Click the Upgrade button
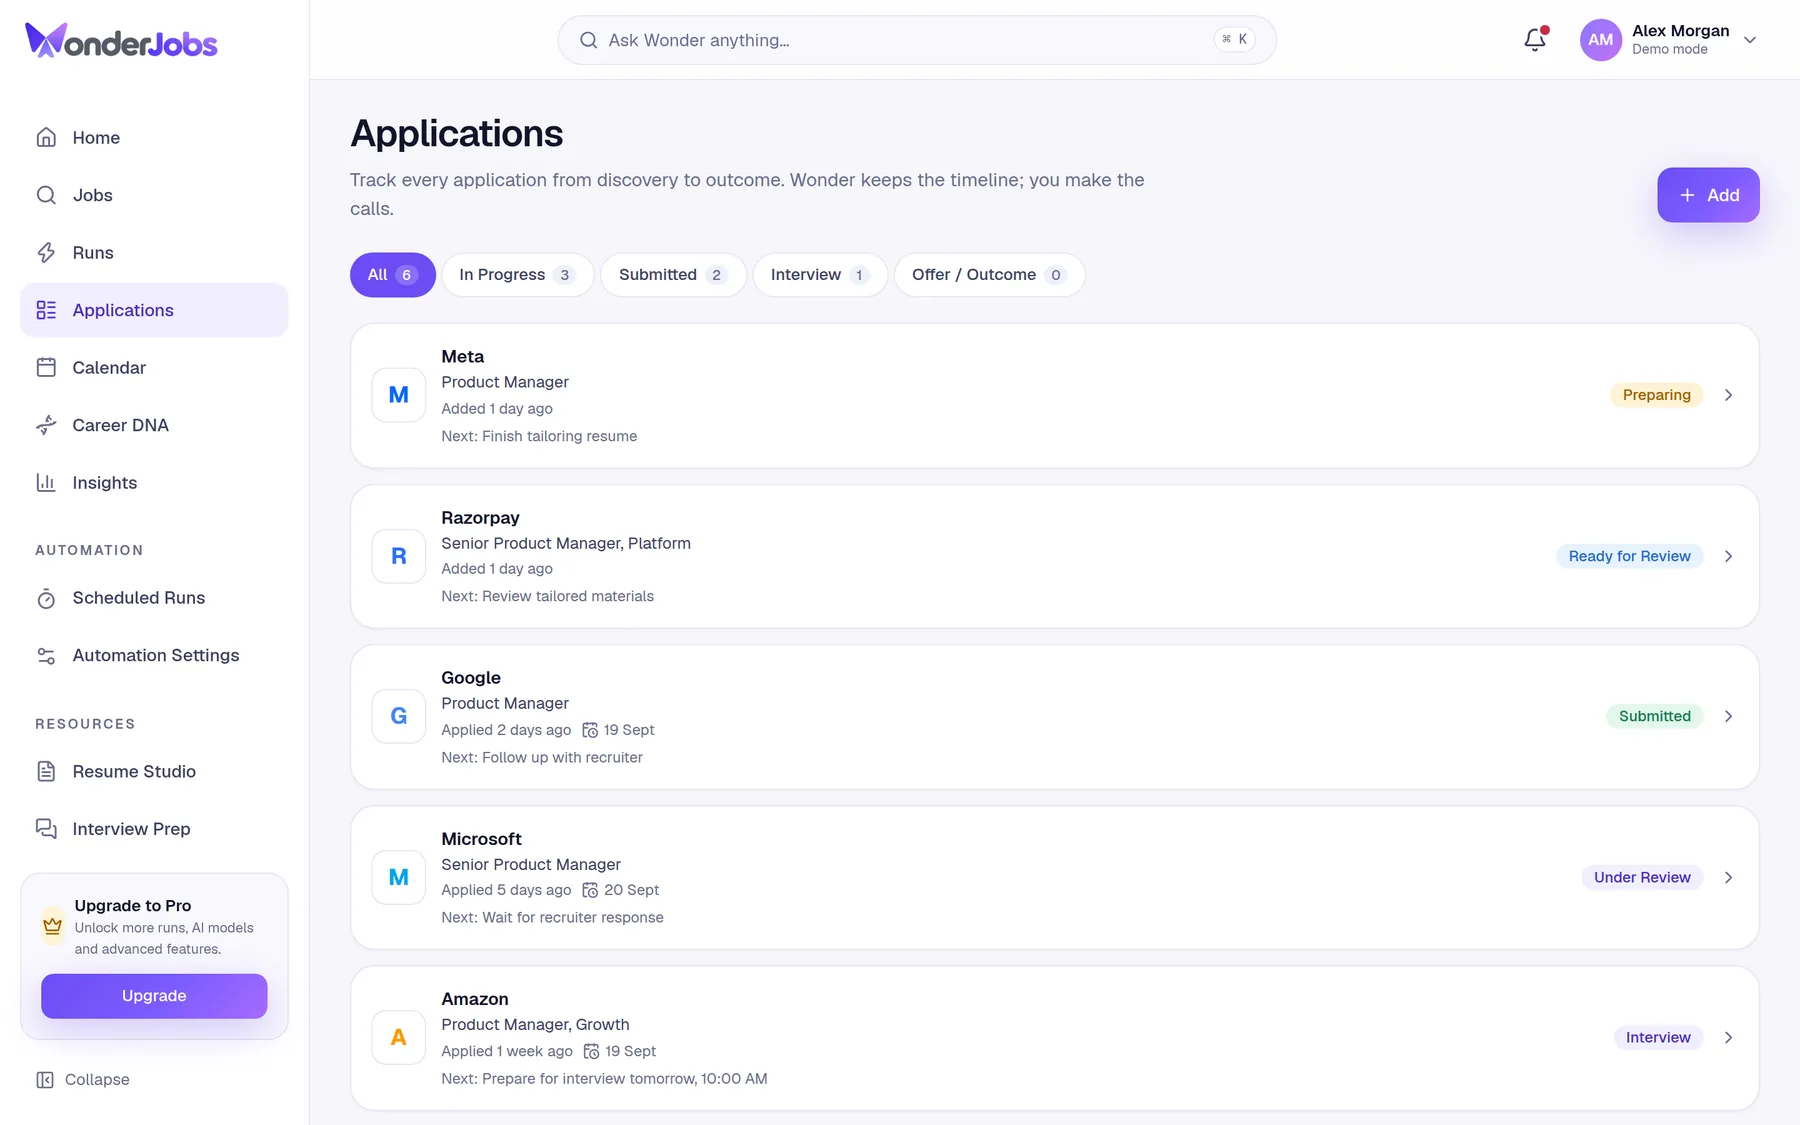 [x=154, y=996]
